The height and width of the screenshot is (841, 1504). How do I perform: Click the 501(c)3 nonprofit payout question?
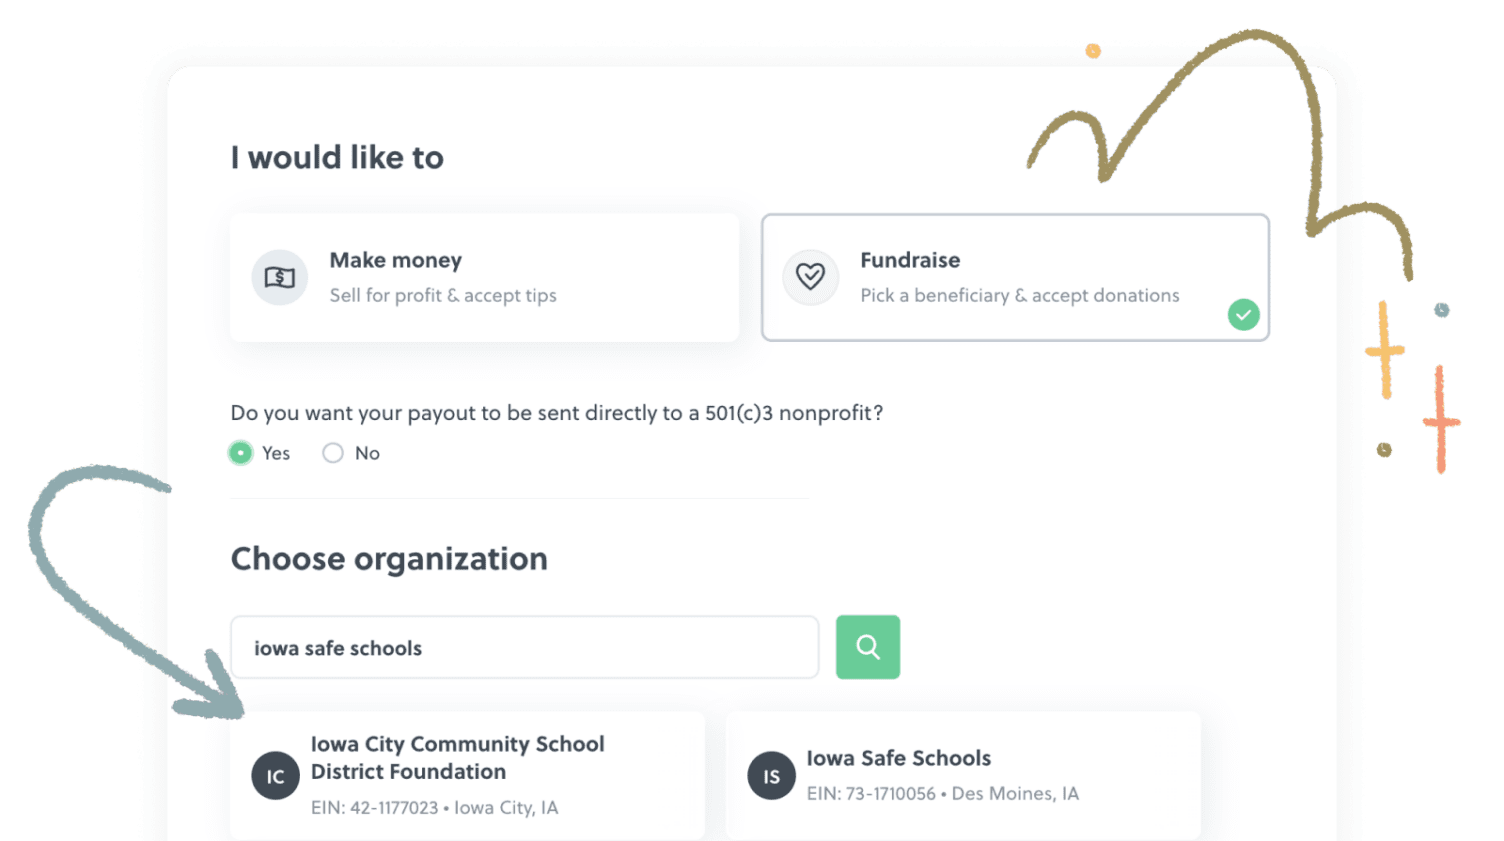coord(557,413)
